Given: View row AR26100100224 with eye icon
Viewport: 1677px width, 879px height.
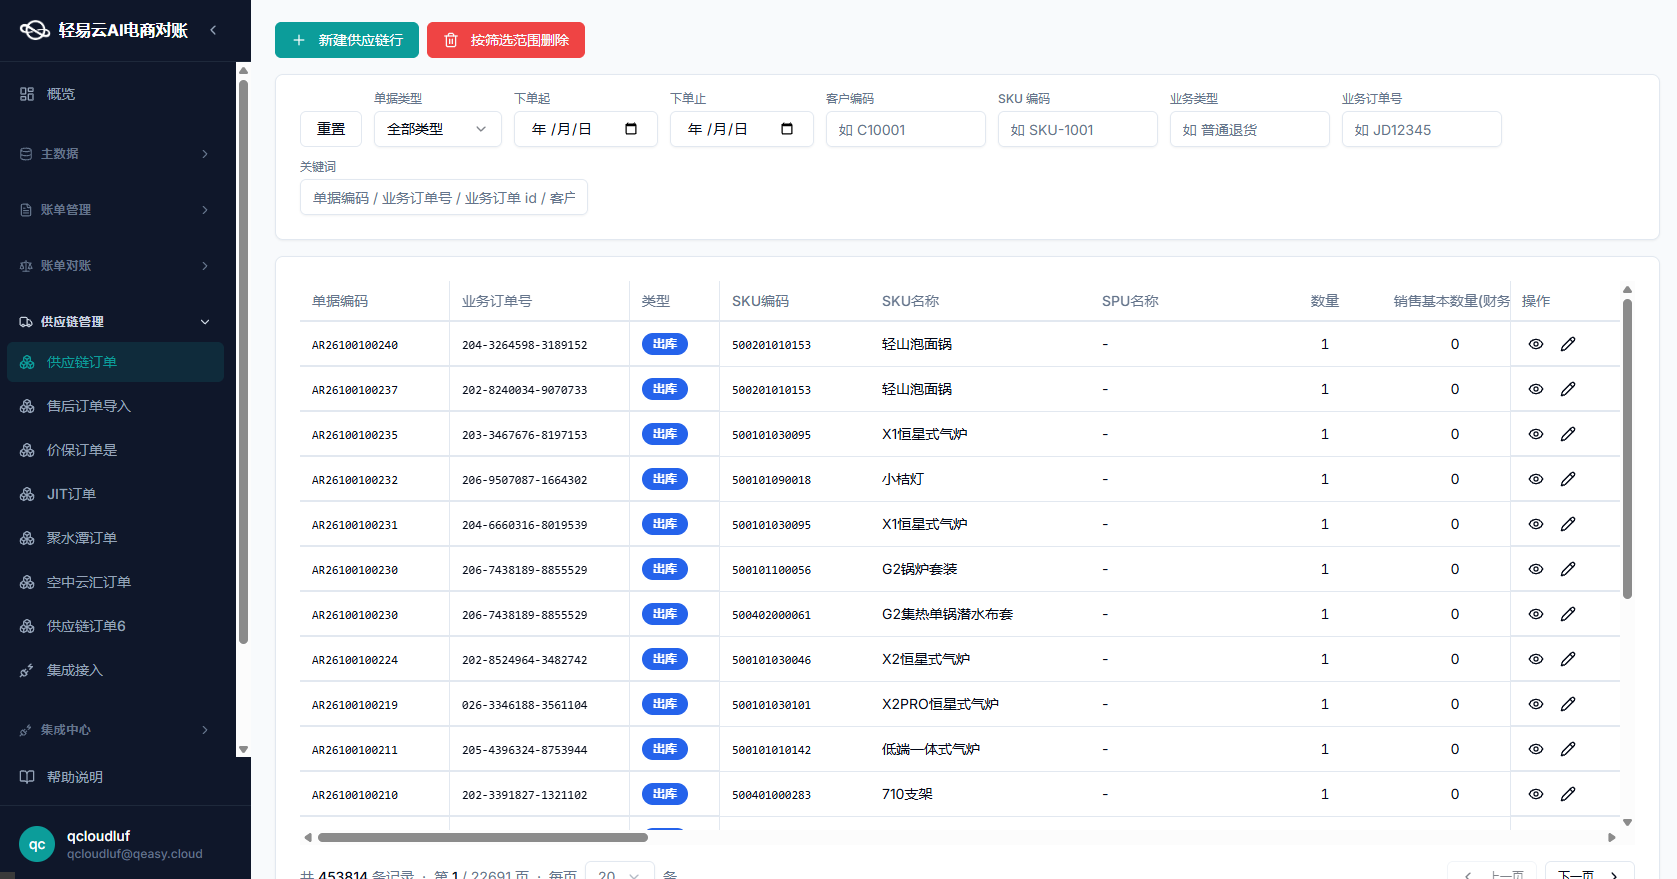Looking at the screenshot, I should click(x=1536, y=659).
